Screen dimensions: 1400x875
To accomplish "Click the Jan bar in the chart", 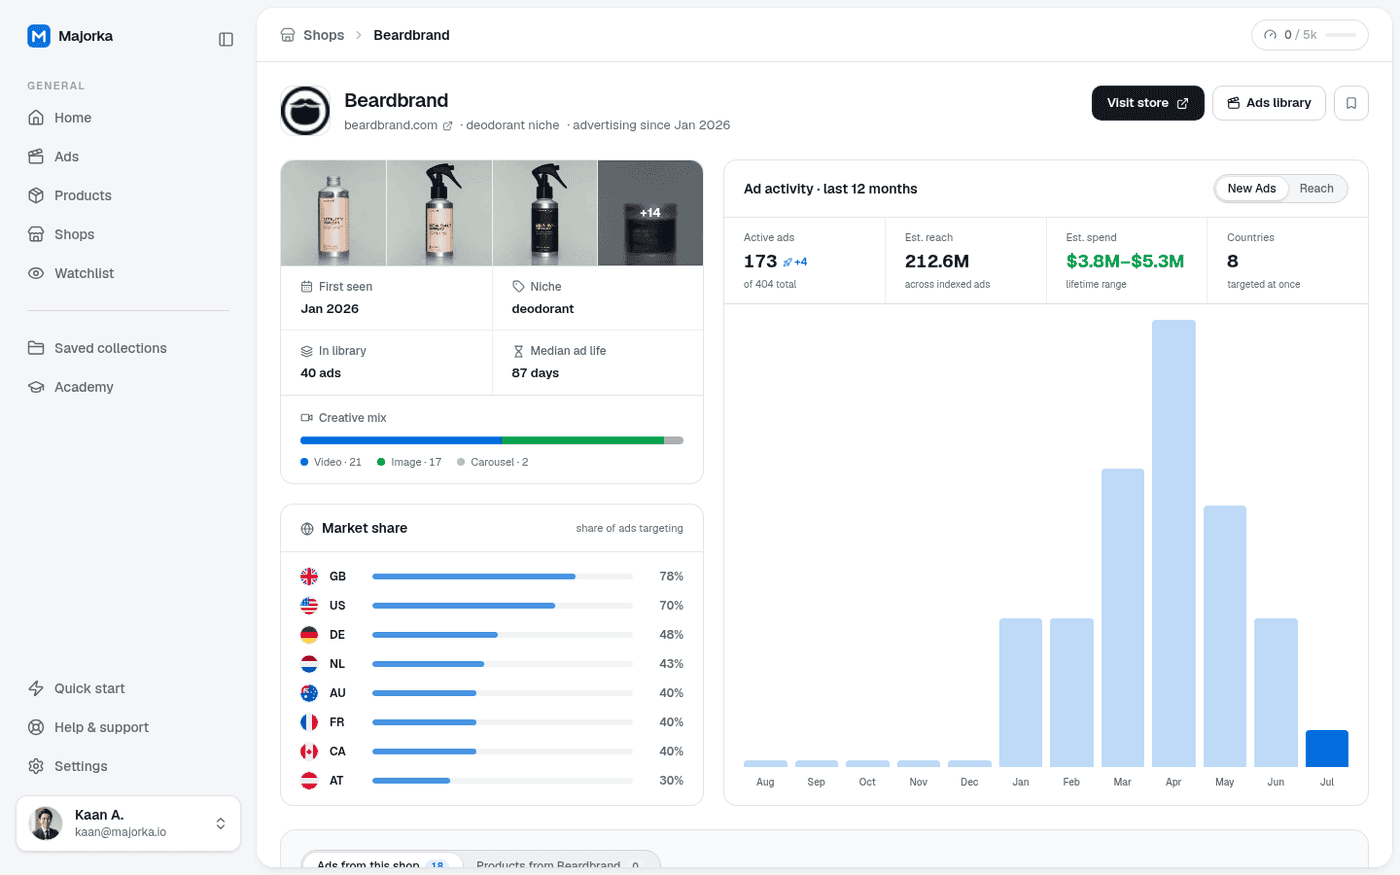I will tap(1020, 693).
